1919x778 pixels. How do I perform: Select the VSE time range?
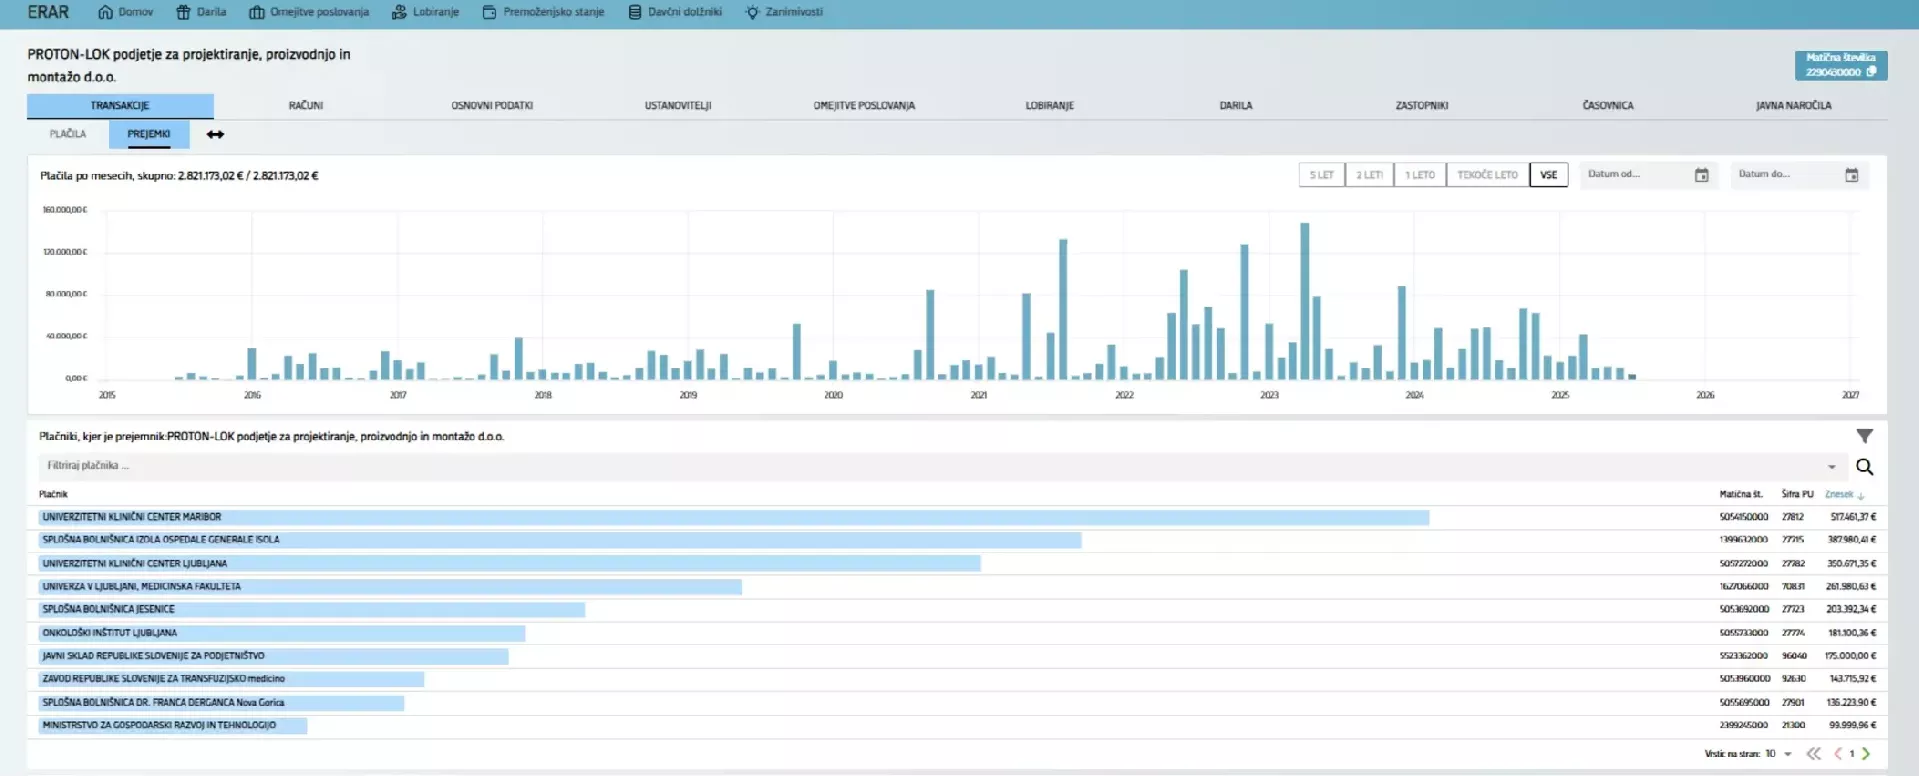click(x=1548, y=175)
